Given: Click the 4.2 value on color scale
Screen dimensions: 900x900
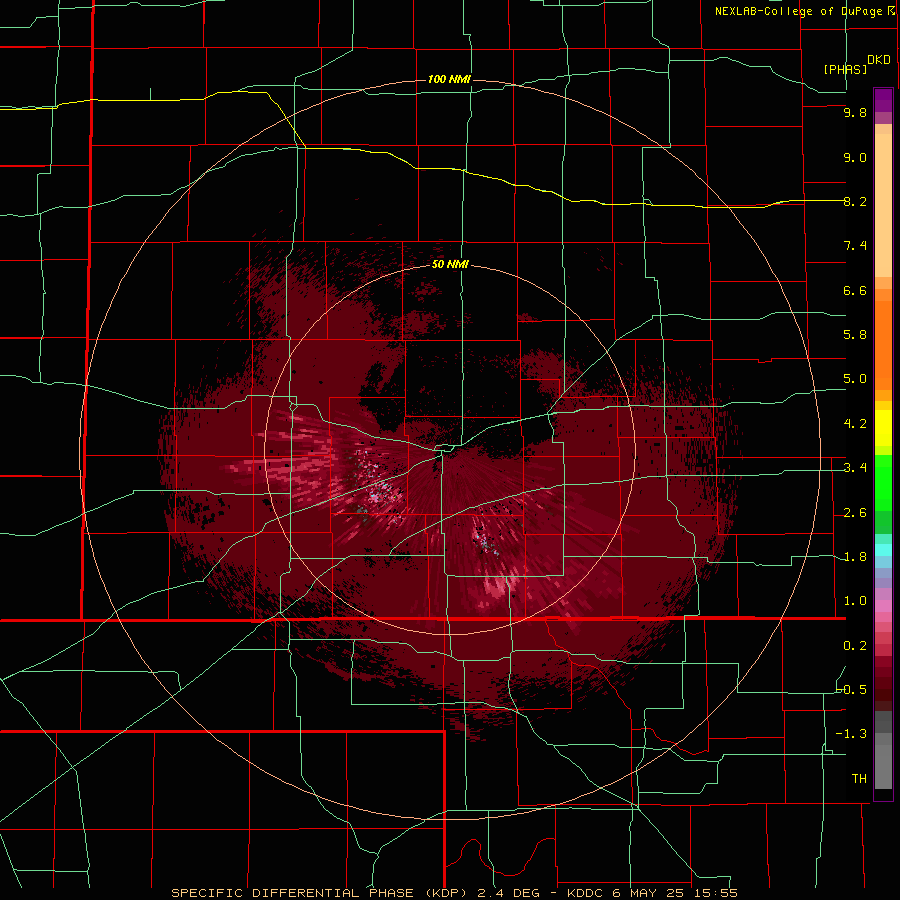Looking at the screenshot, I should click(x=855, y=424).
